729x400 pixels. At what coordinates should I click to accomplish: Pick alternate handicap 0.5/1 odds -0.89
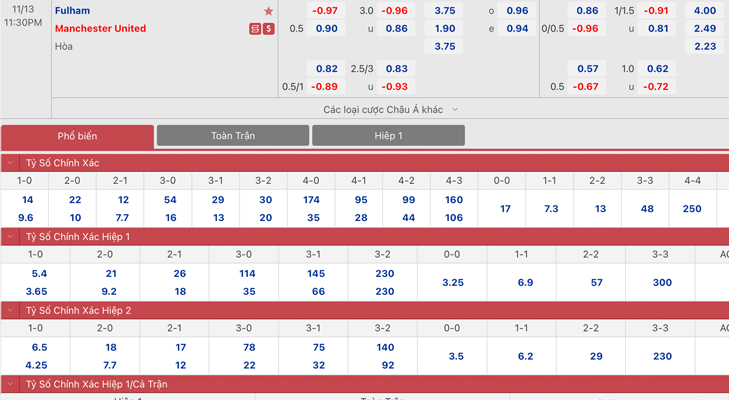coord(325,87)
